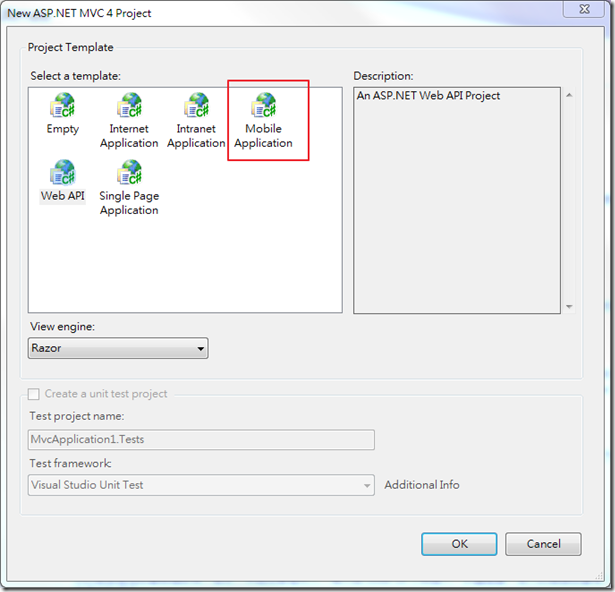This screenshot has height=592, width=615.
Task: Pick the Intranet Application template icon
Action: click(x=197, y=105)
